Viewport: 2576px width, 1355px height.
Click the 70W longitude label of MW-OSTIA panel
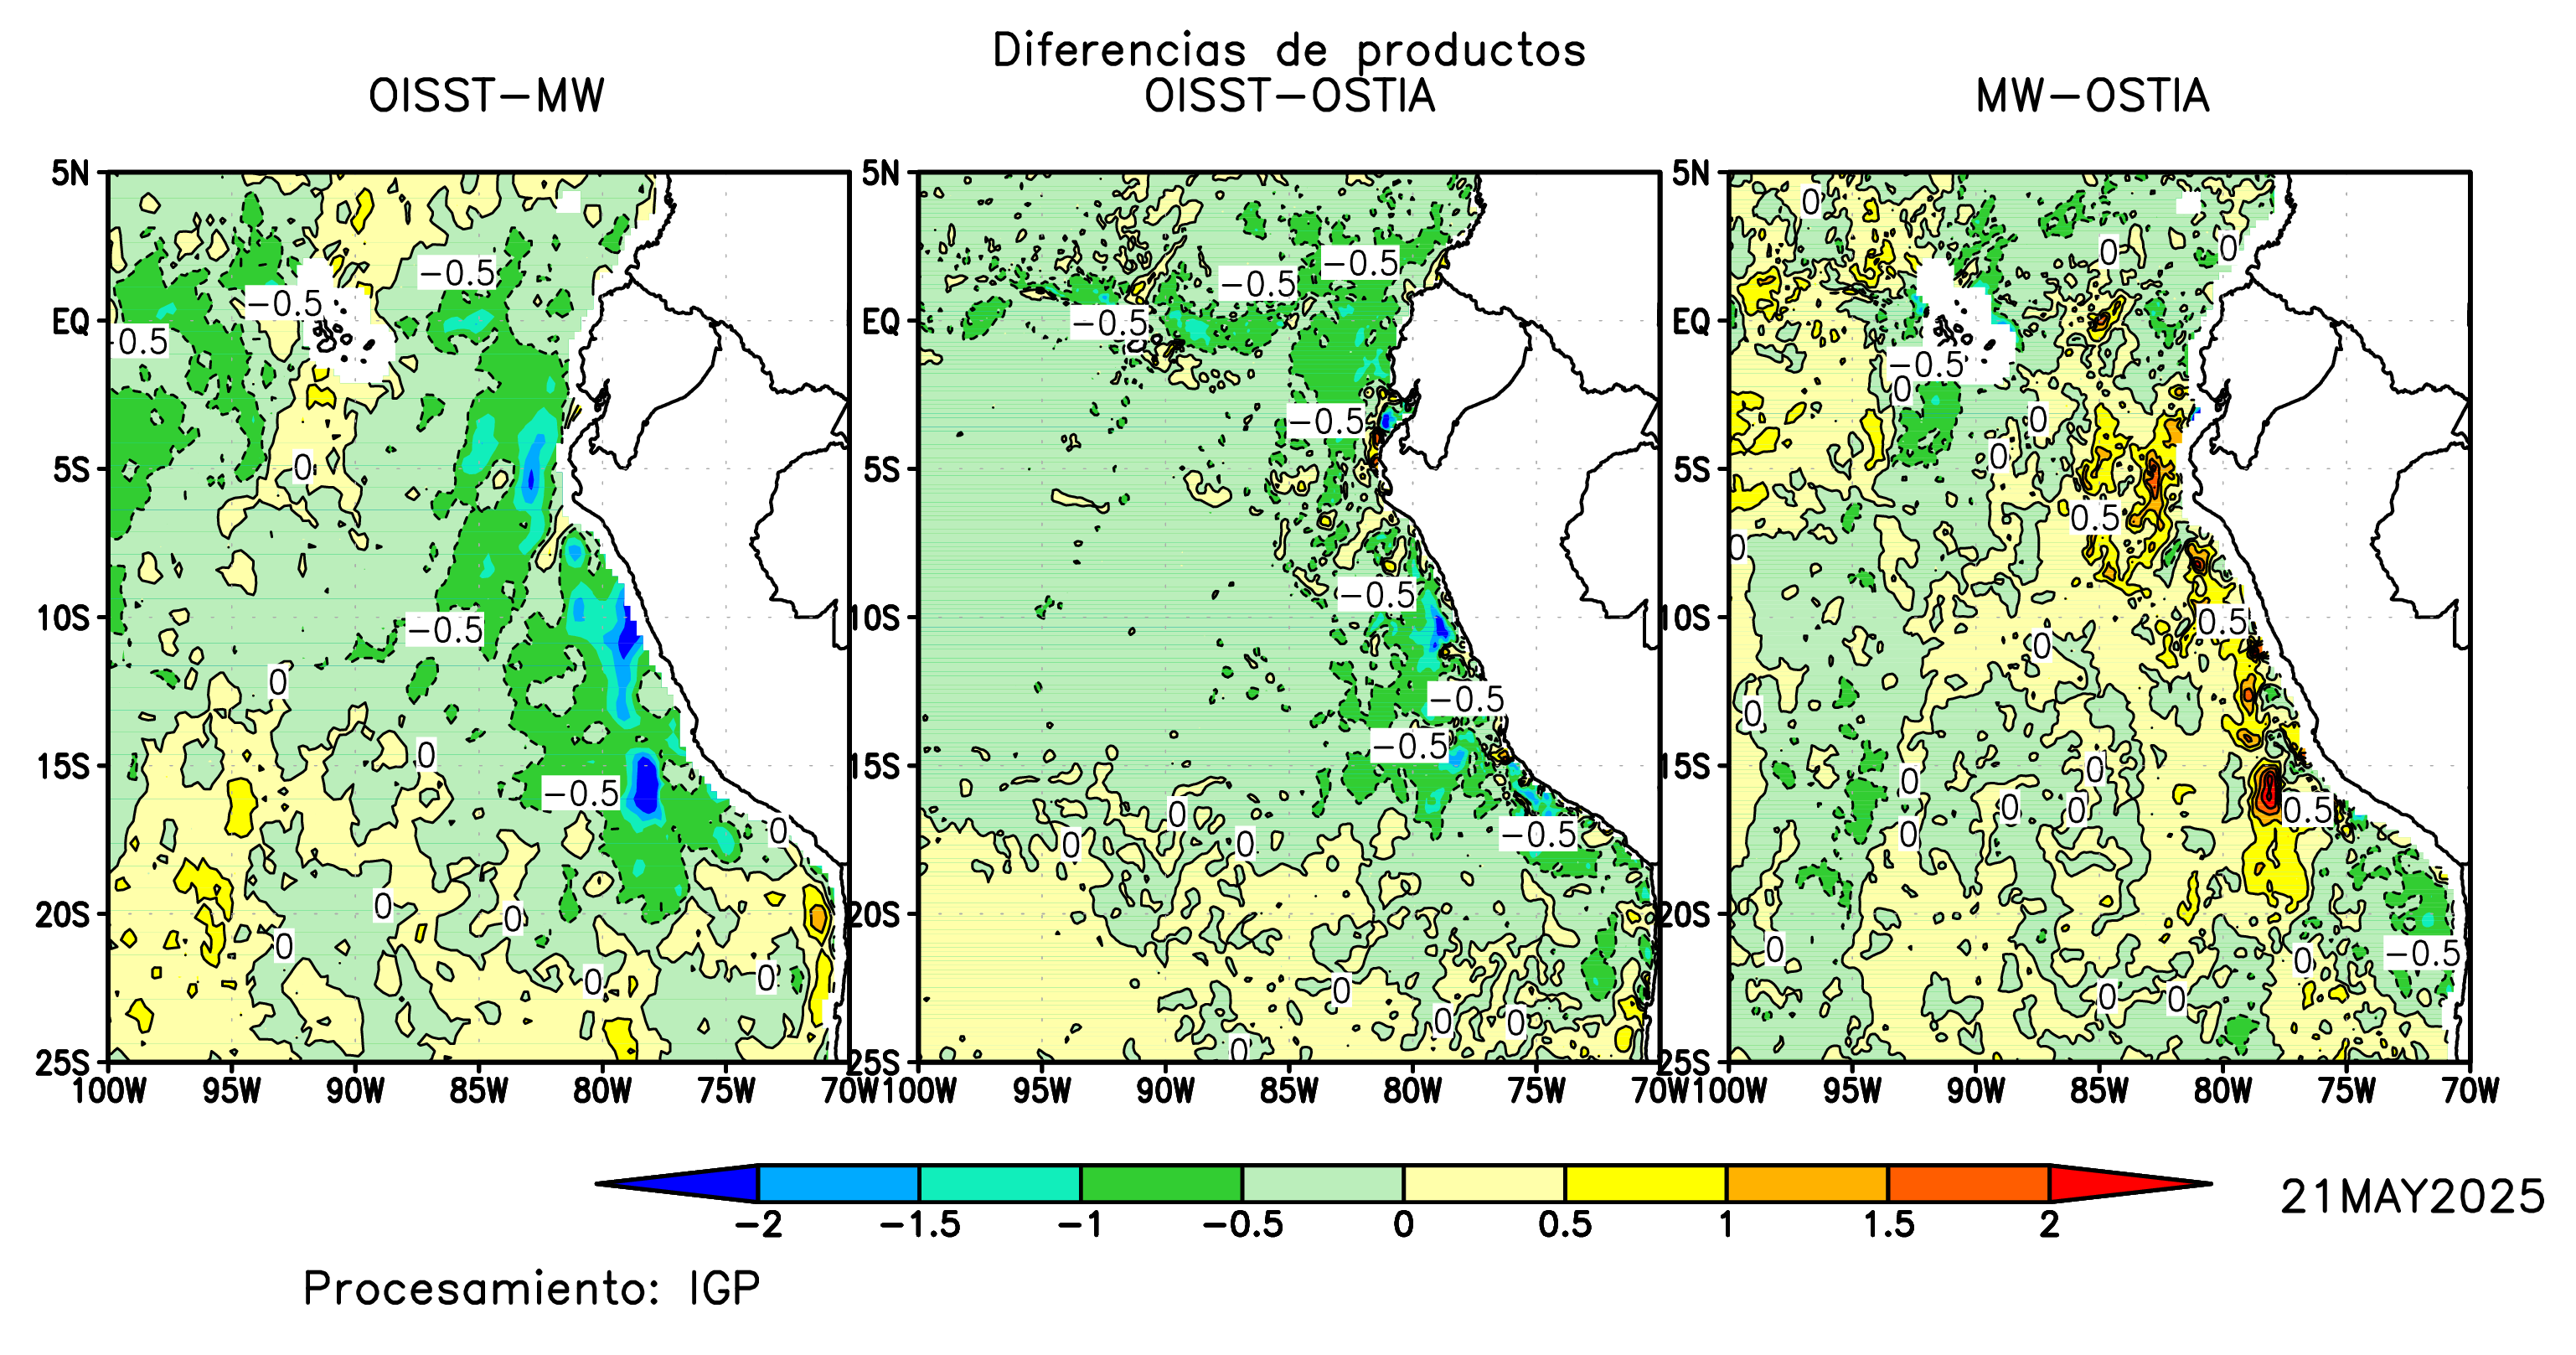click(x=2470, y=1091)
